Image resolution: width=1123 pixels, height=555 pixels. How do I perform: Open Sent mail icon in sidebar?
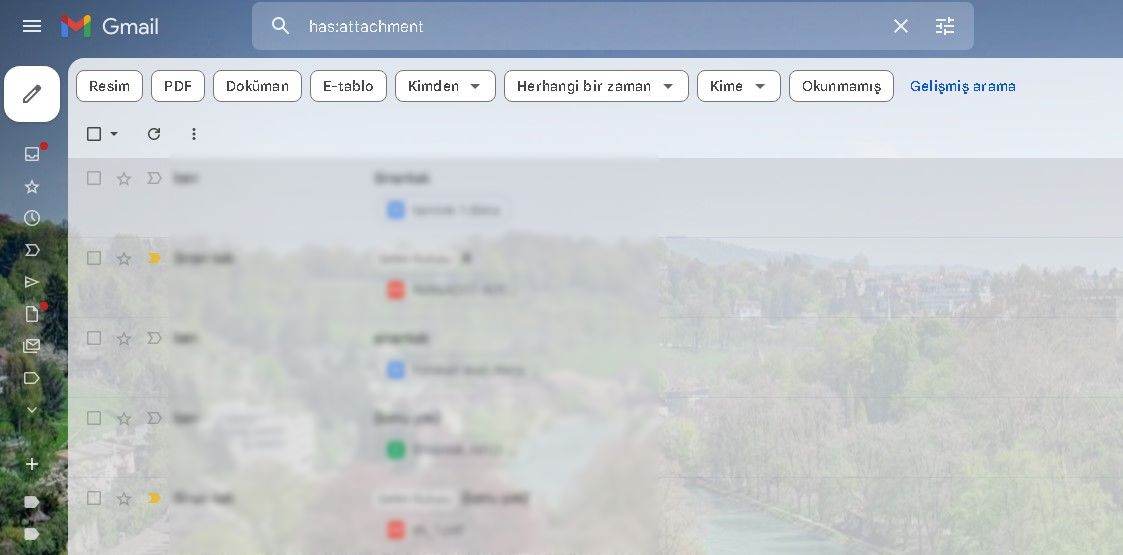[x=32, y=282]
